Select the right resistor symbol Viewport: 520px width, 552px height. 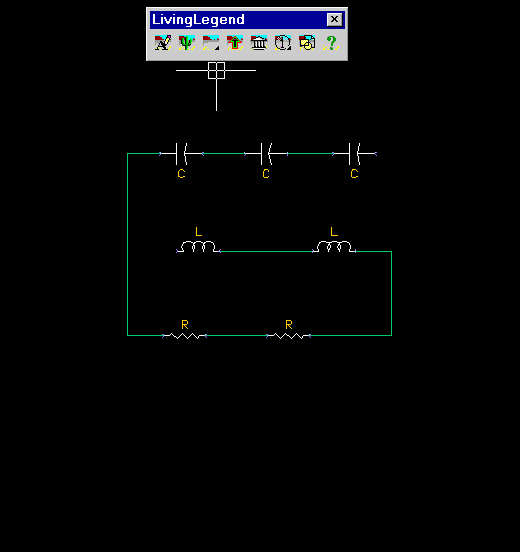click(288, 336)
